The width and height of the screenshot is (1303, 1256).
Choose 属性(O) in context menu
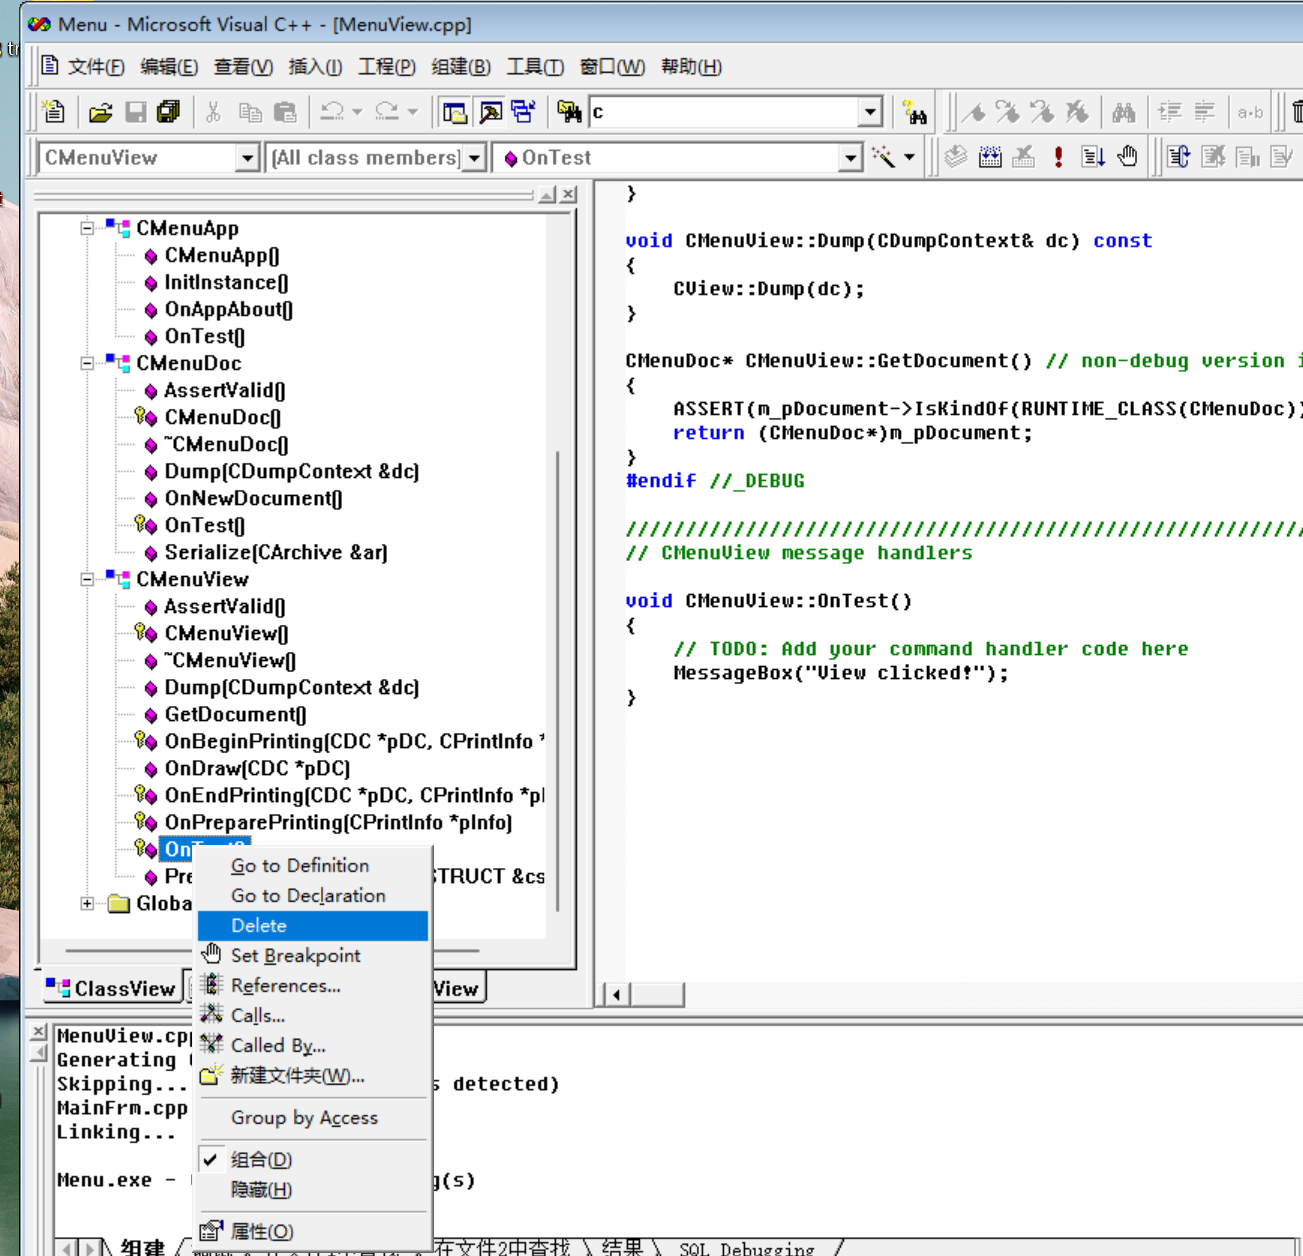(313, 1232)
